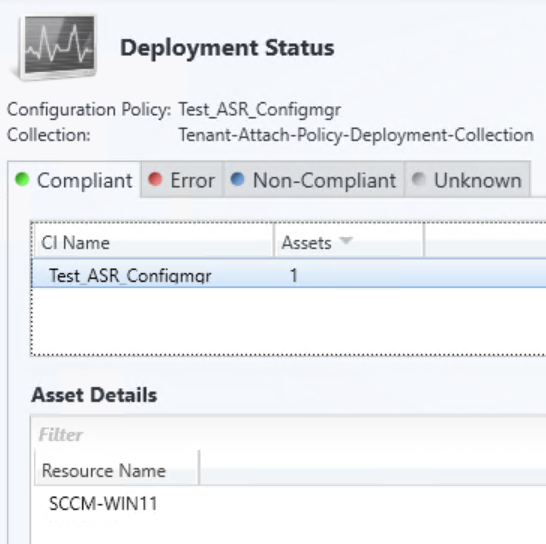Screen dimensions: 546x544
Task: Open the Unknown tab
Action: [467, 180]
